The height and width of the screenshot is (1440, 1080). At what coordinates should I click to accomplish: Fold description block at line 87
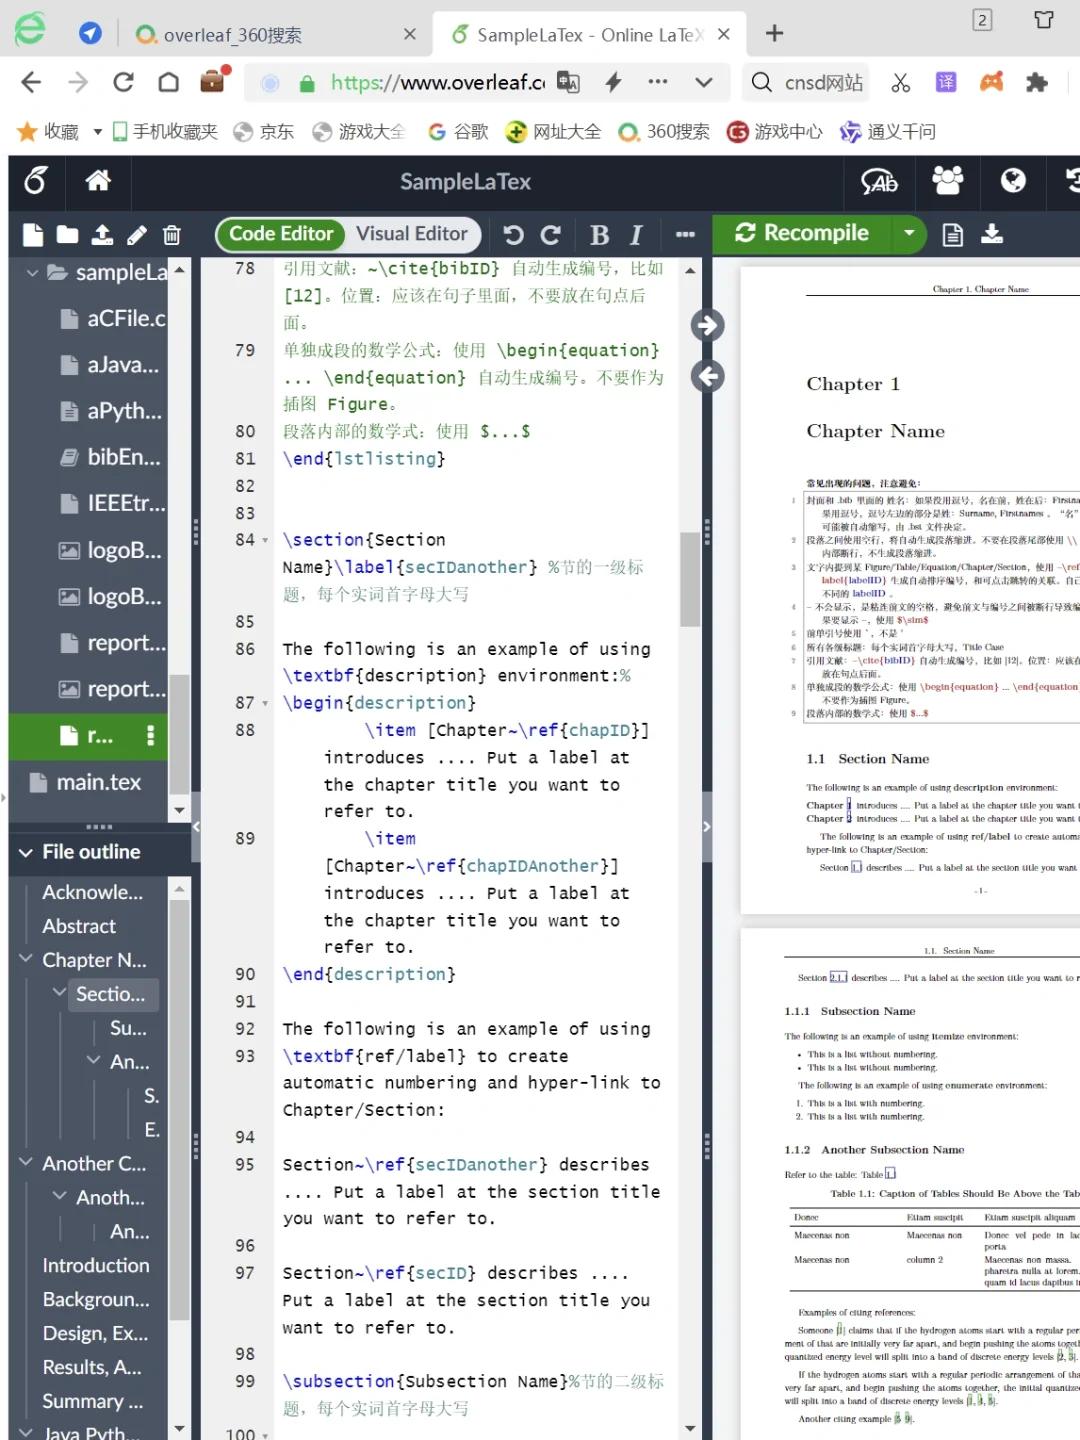(265, 703)
